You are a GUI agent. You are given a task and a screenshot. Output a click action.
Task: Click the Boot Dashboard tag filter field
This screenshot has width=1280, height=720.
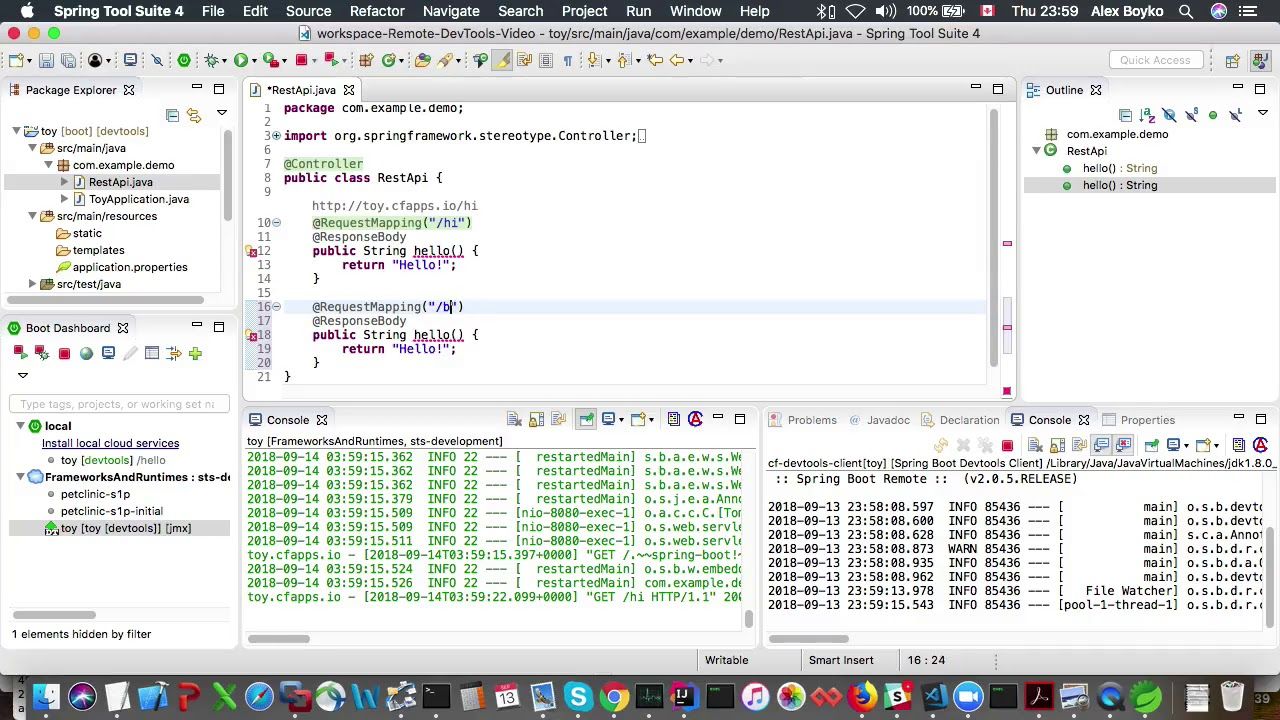[x=119, y=404]
